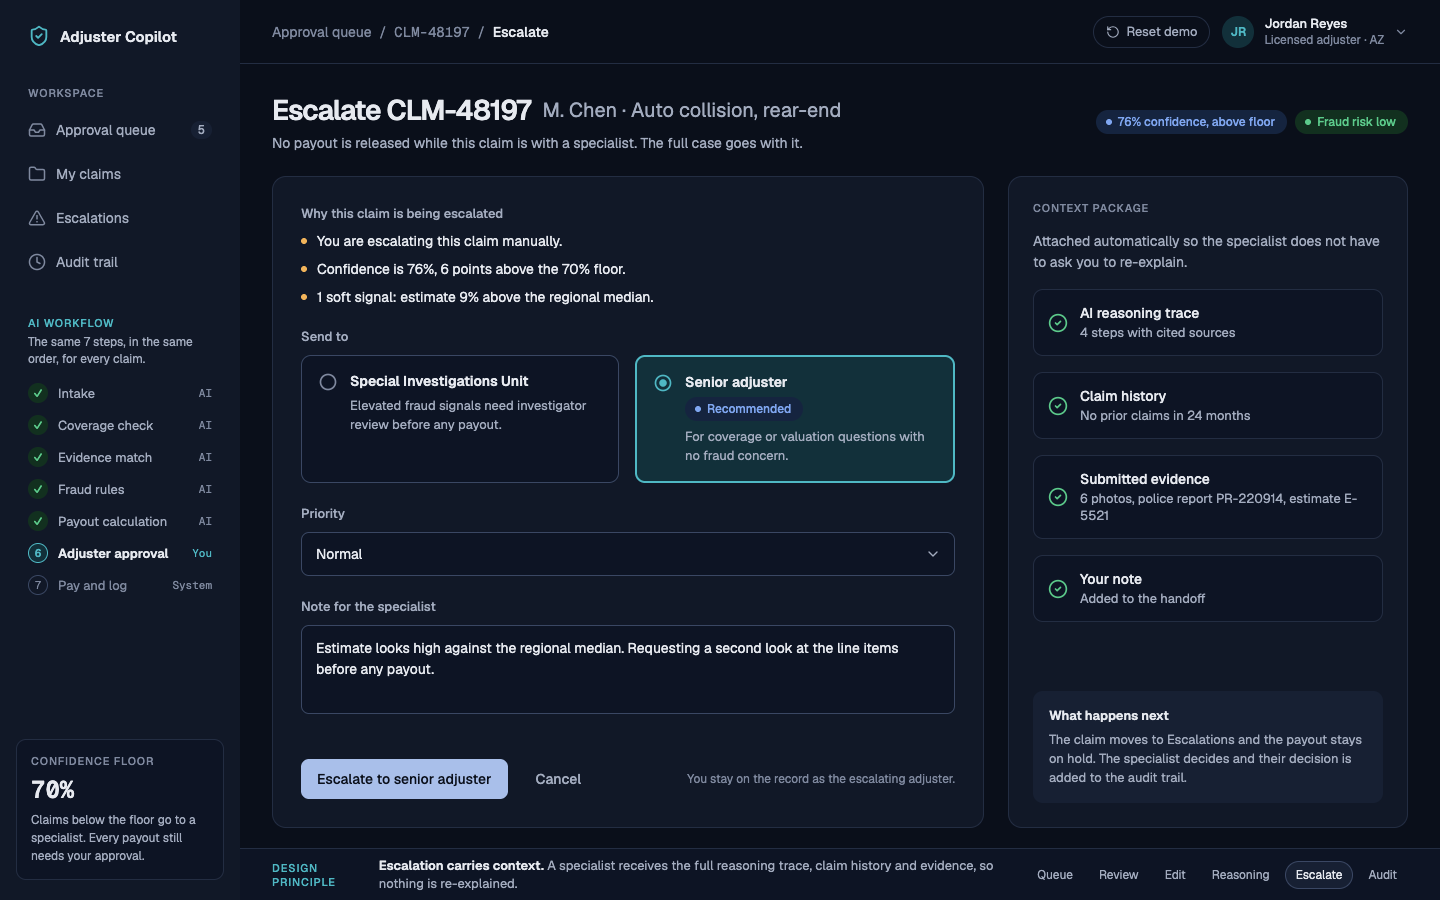The height and width of the screenshot is (900, 1440).
Task: Click the Adjuster approval step number icon
Action: [x=38, y=553]
